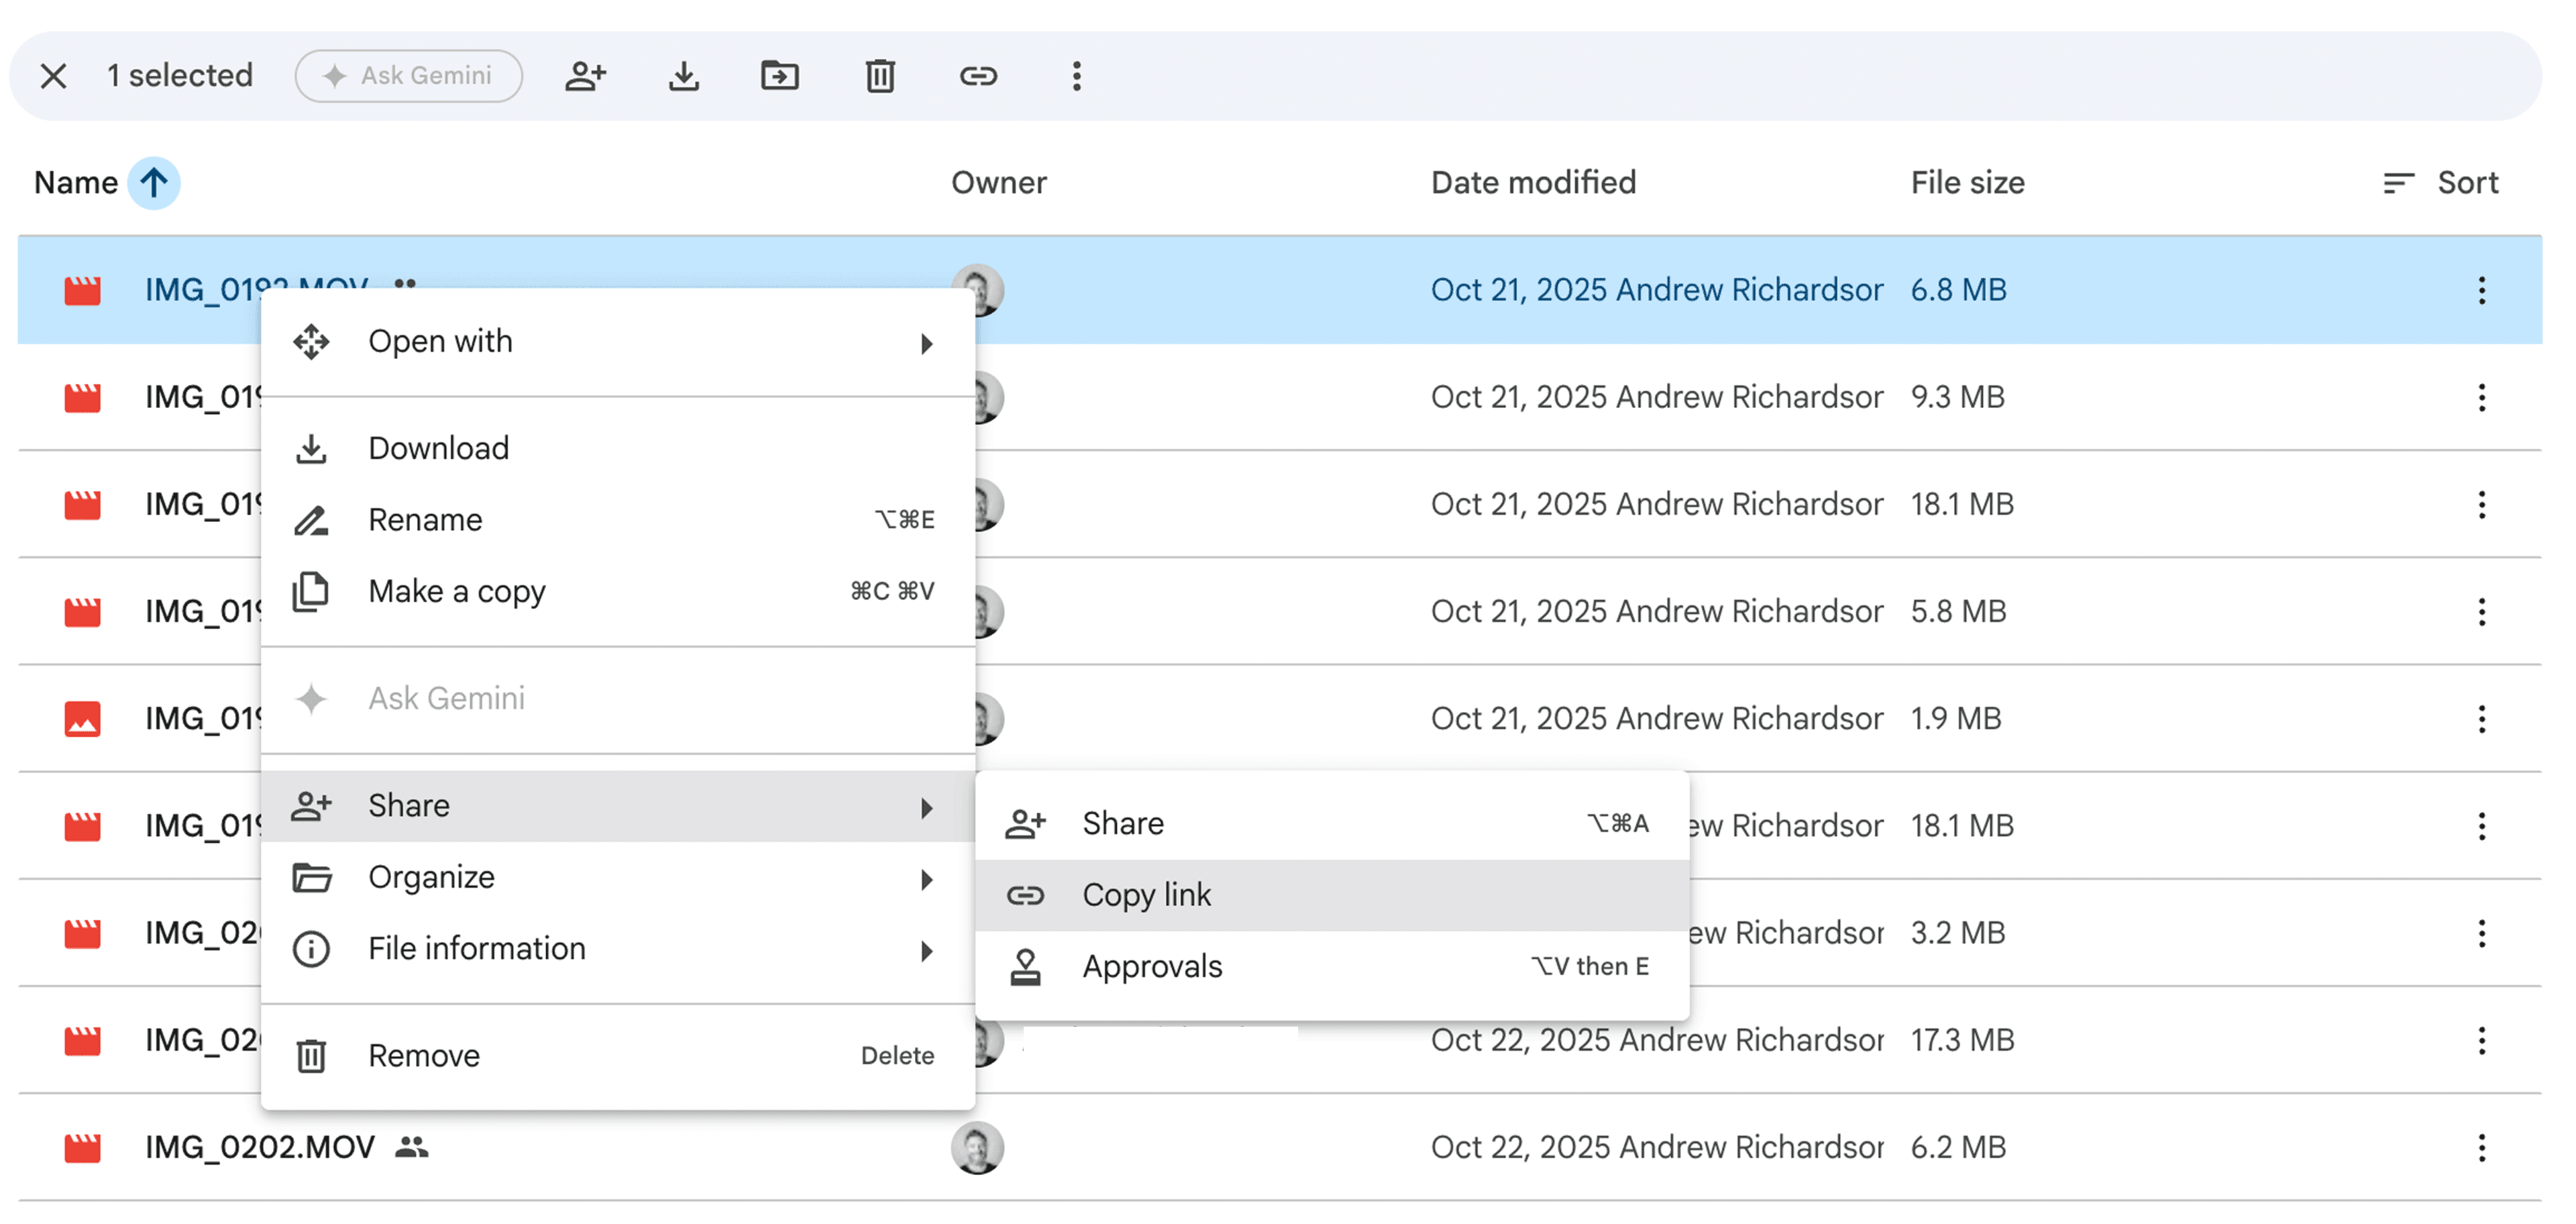Click the move-to-folder icon in toolbar
2576x1224 pixels.
(780, 76)
